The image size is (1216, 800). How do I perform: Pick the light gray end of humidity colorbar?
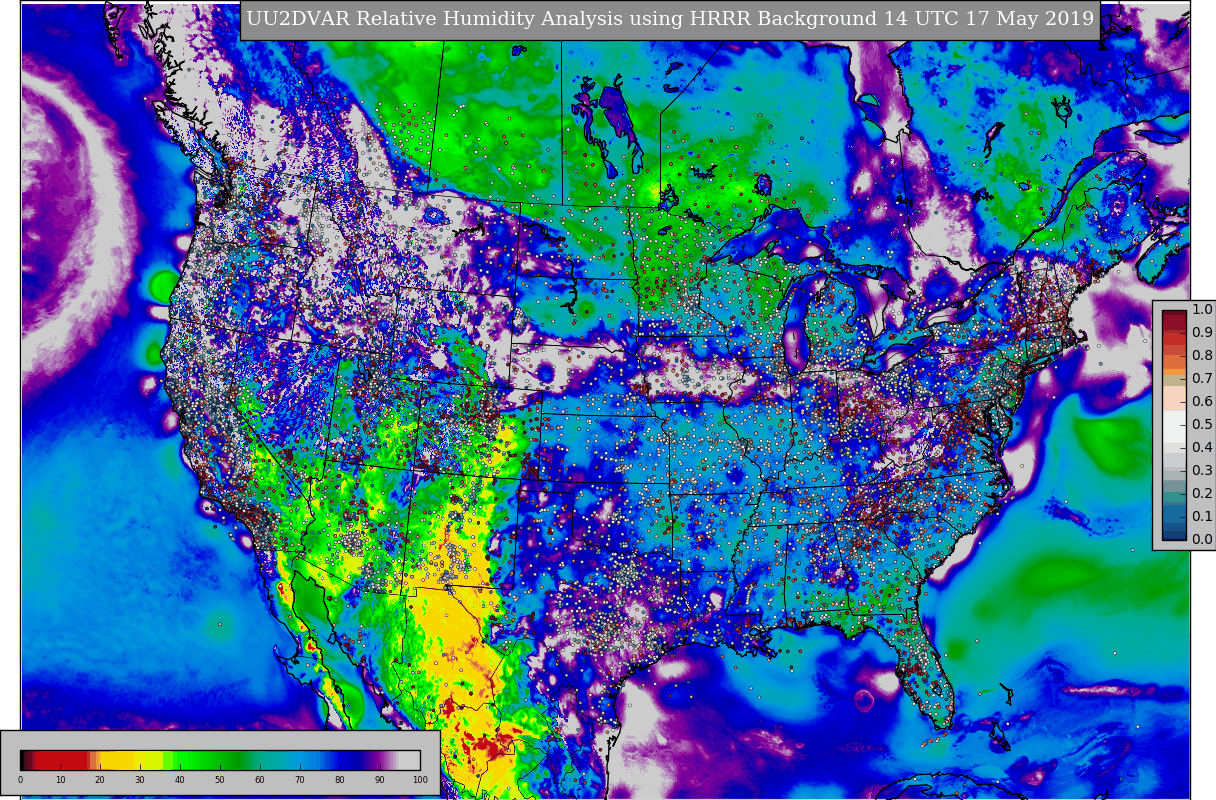pos(410,760)
